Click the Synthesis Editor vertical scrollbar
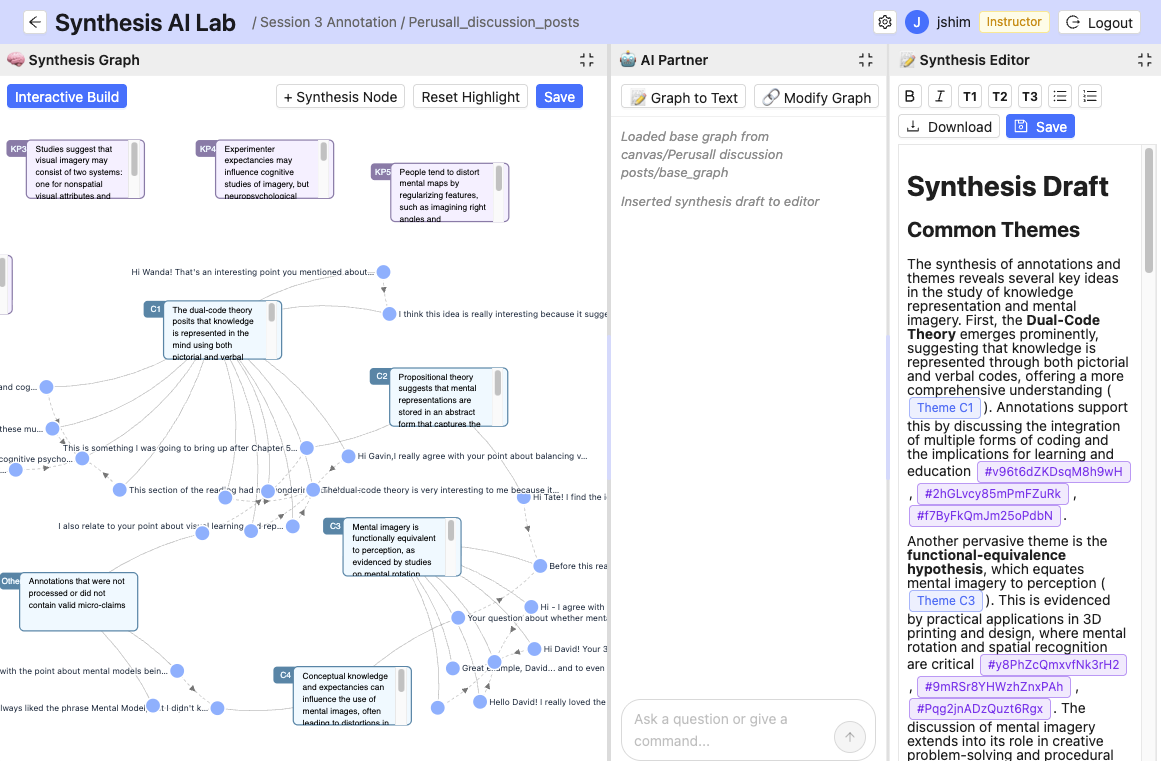 pyautogui.click(x=1148, y=211)
